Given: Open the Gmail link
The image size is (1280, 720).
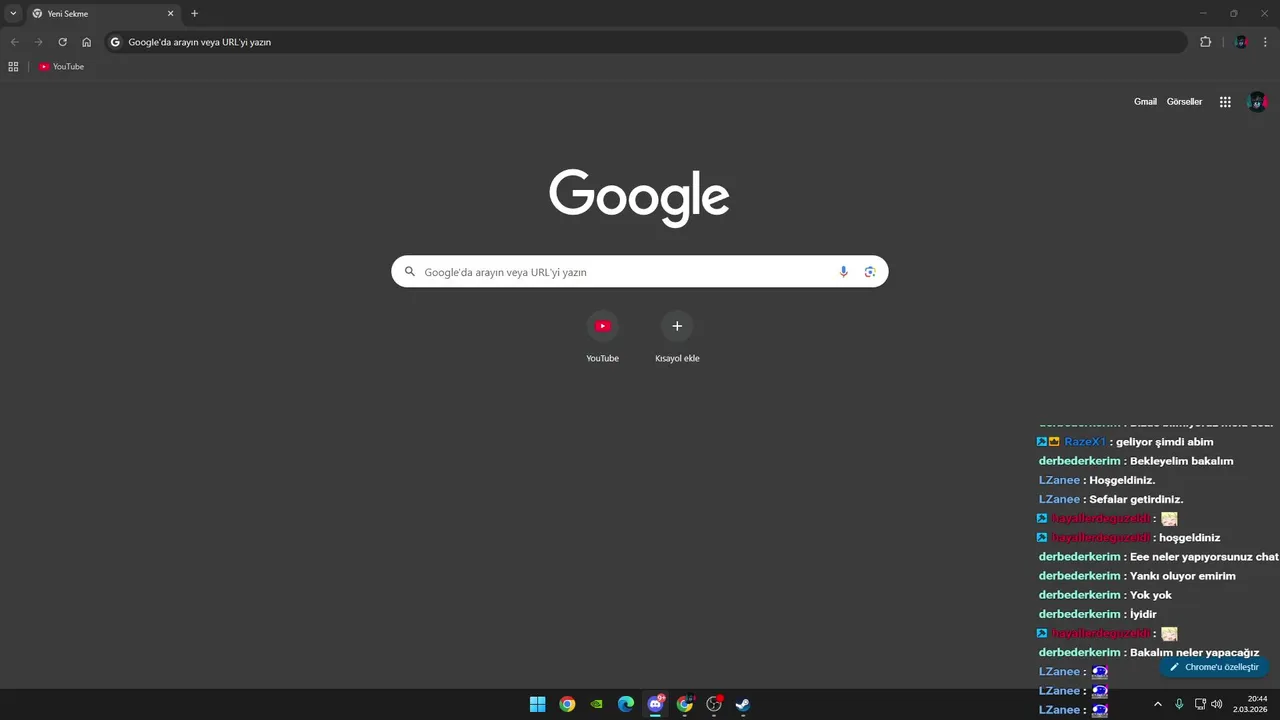Looking at the screenshot, I should coord(1145,102).
